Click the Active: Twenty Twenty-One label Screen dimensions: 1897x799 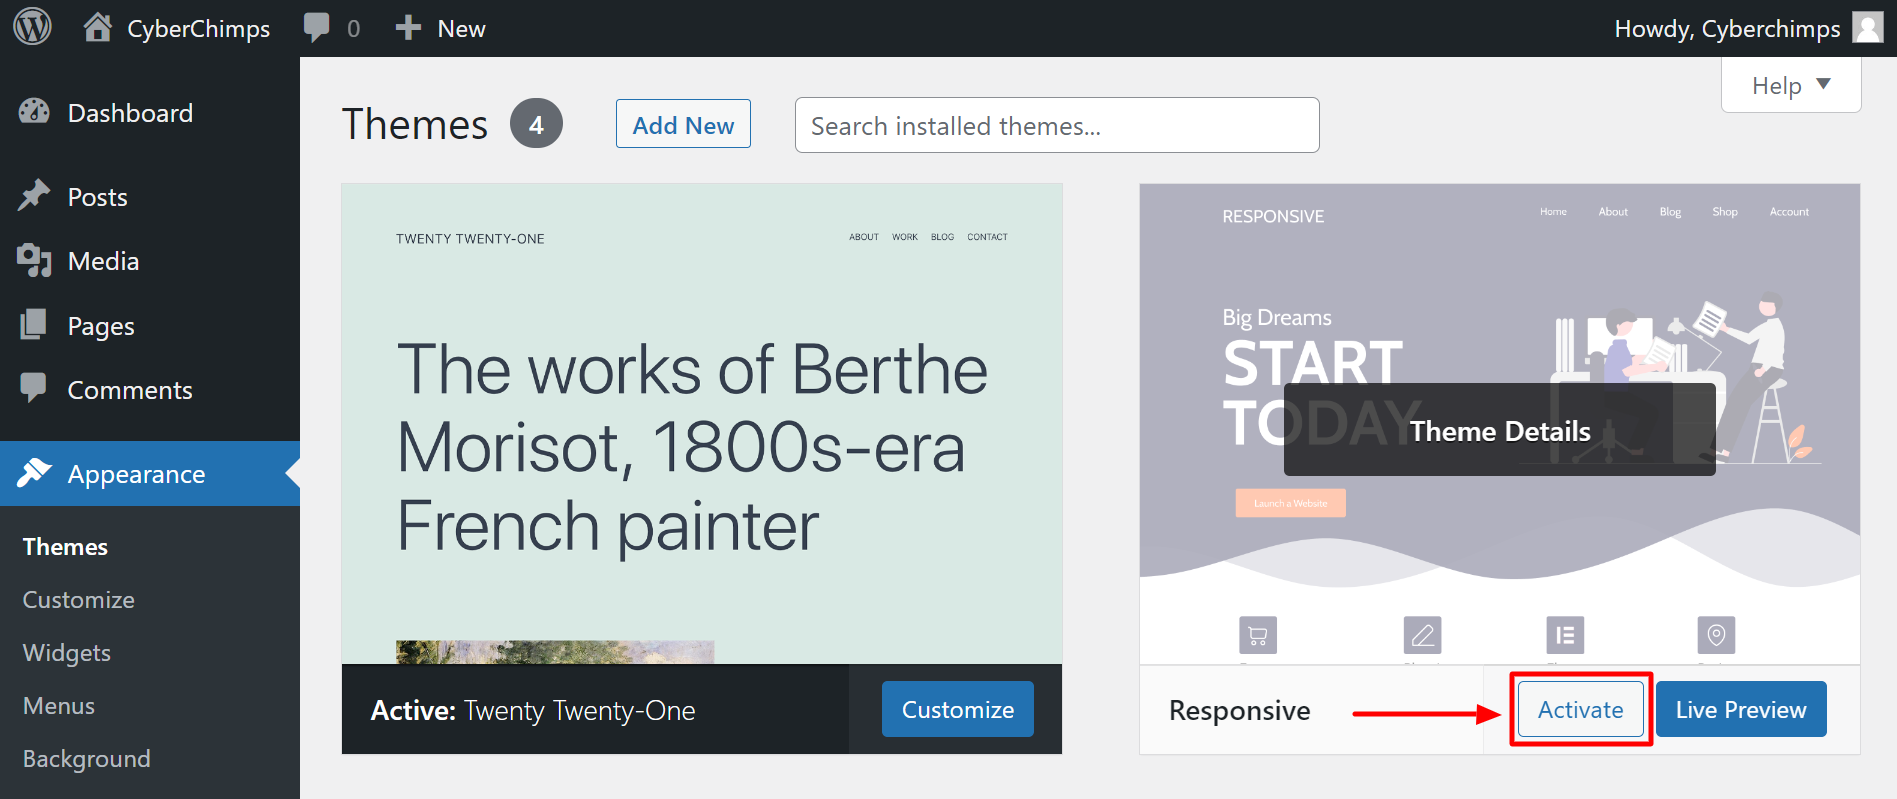pos(533,710)
